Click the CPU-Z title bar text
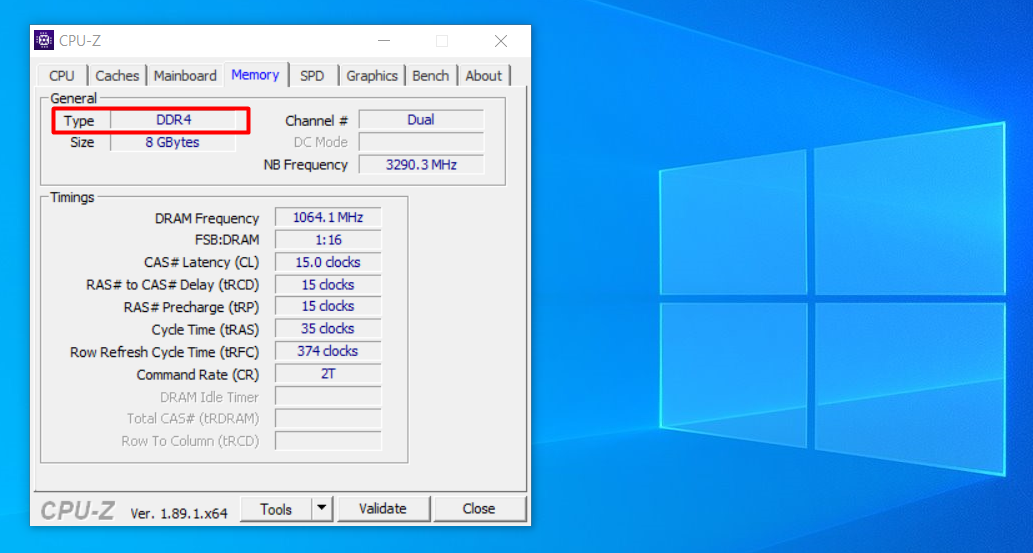1033x553 pixels. (x=80, y=41)
